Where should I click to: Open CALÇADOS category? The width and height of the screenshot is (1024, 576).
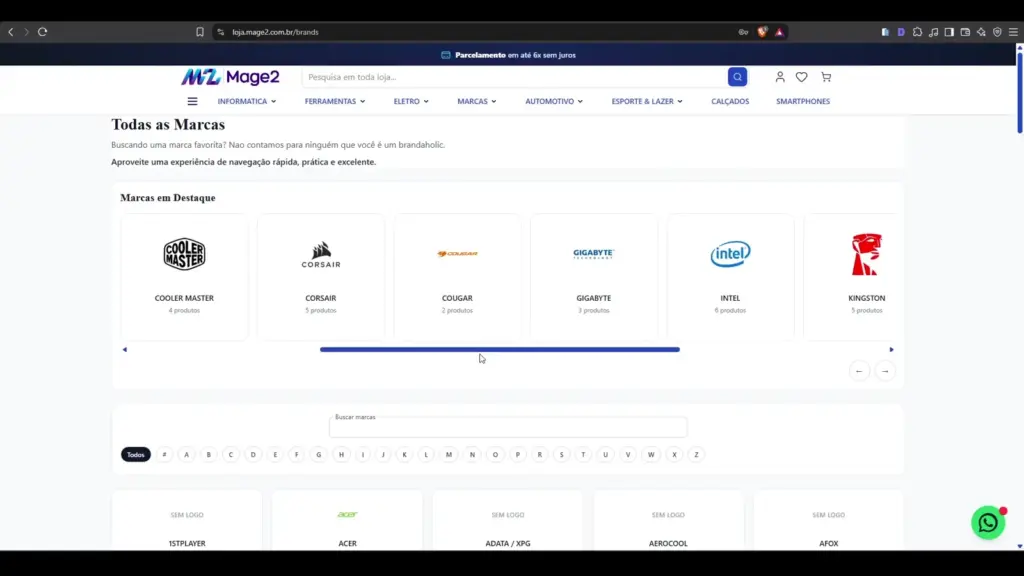click(730, 101)
